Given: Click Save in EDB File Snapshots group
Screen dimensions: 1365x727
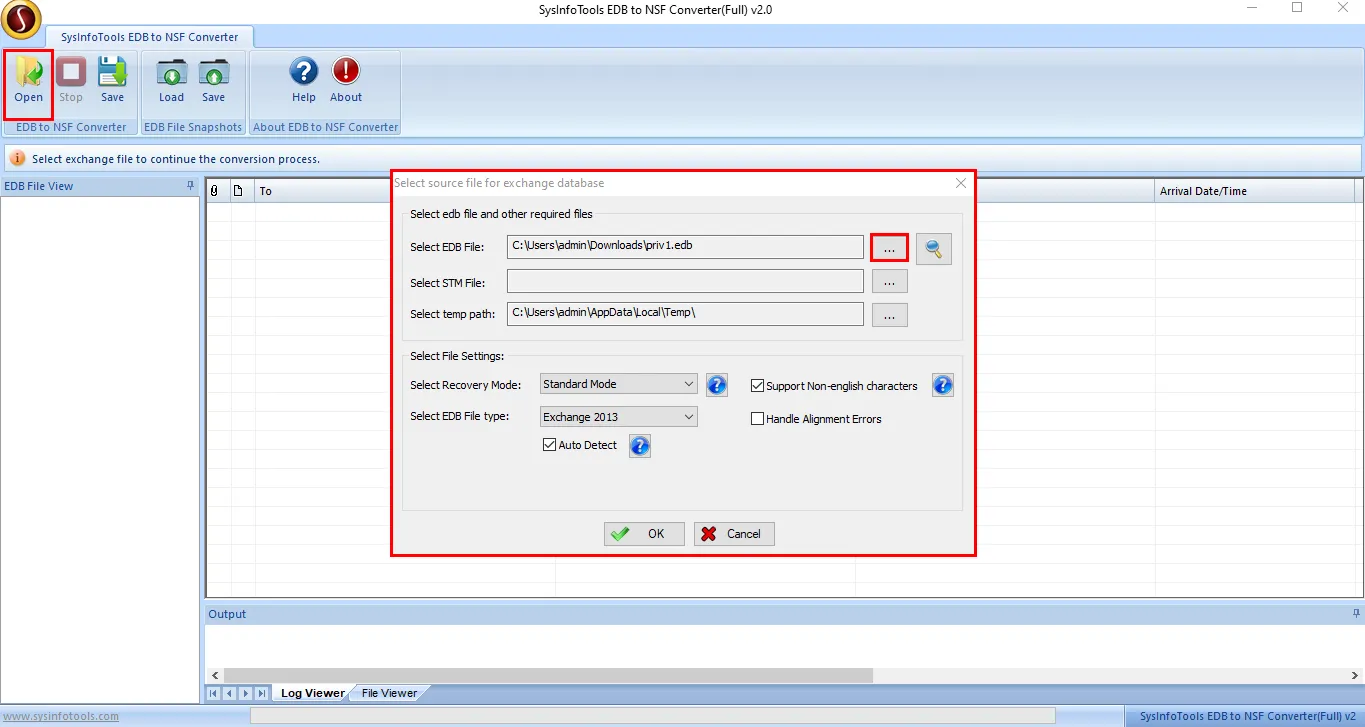Looking at the screenshot, I should pos(214,80).
